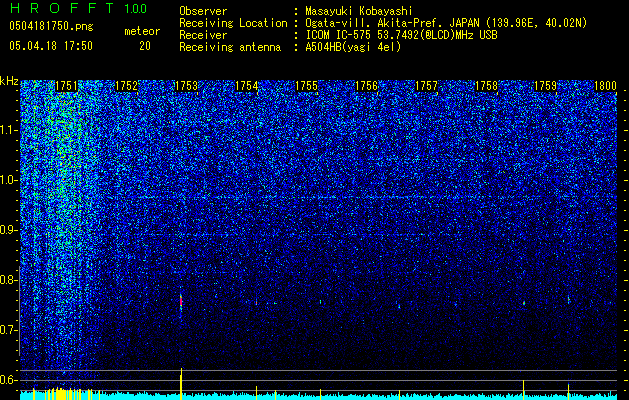Click the kHz axis unit label
The width and height of the screenshot is (629, 400).
[x=9, y=81]
